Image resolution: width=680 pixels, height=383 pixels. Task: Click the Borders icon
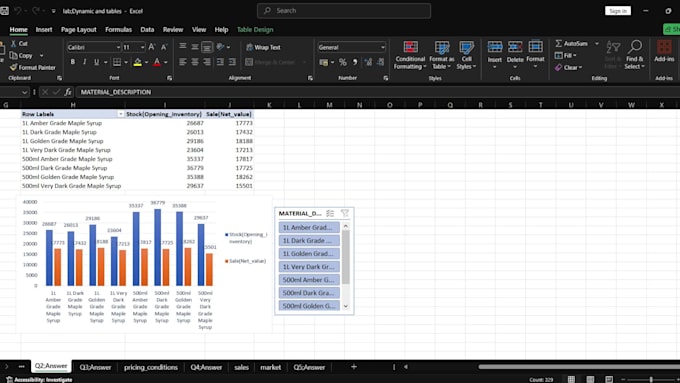click(117, 62)
